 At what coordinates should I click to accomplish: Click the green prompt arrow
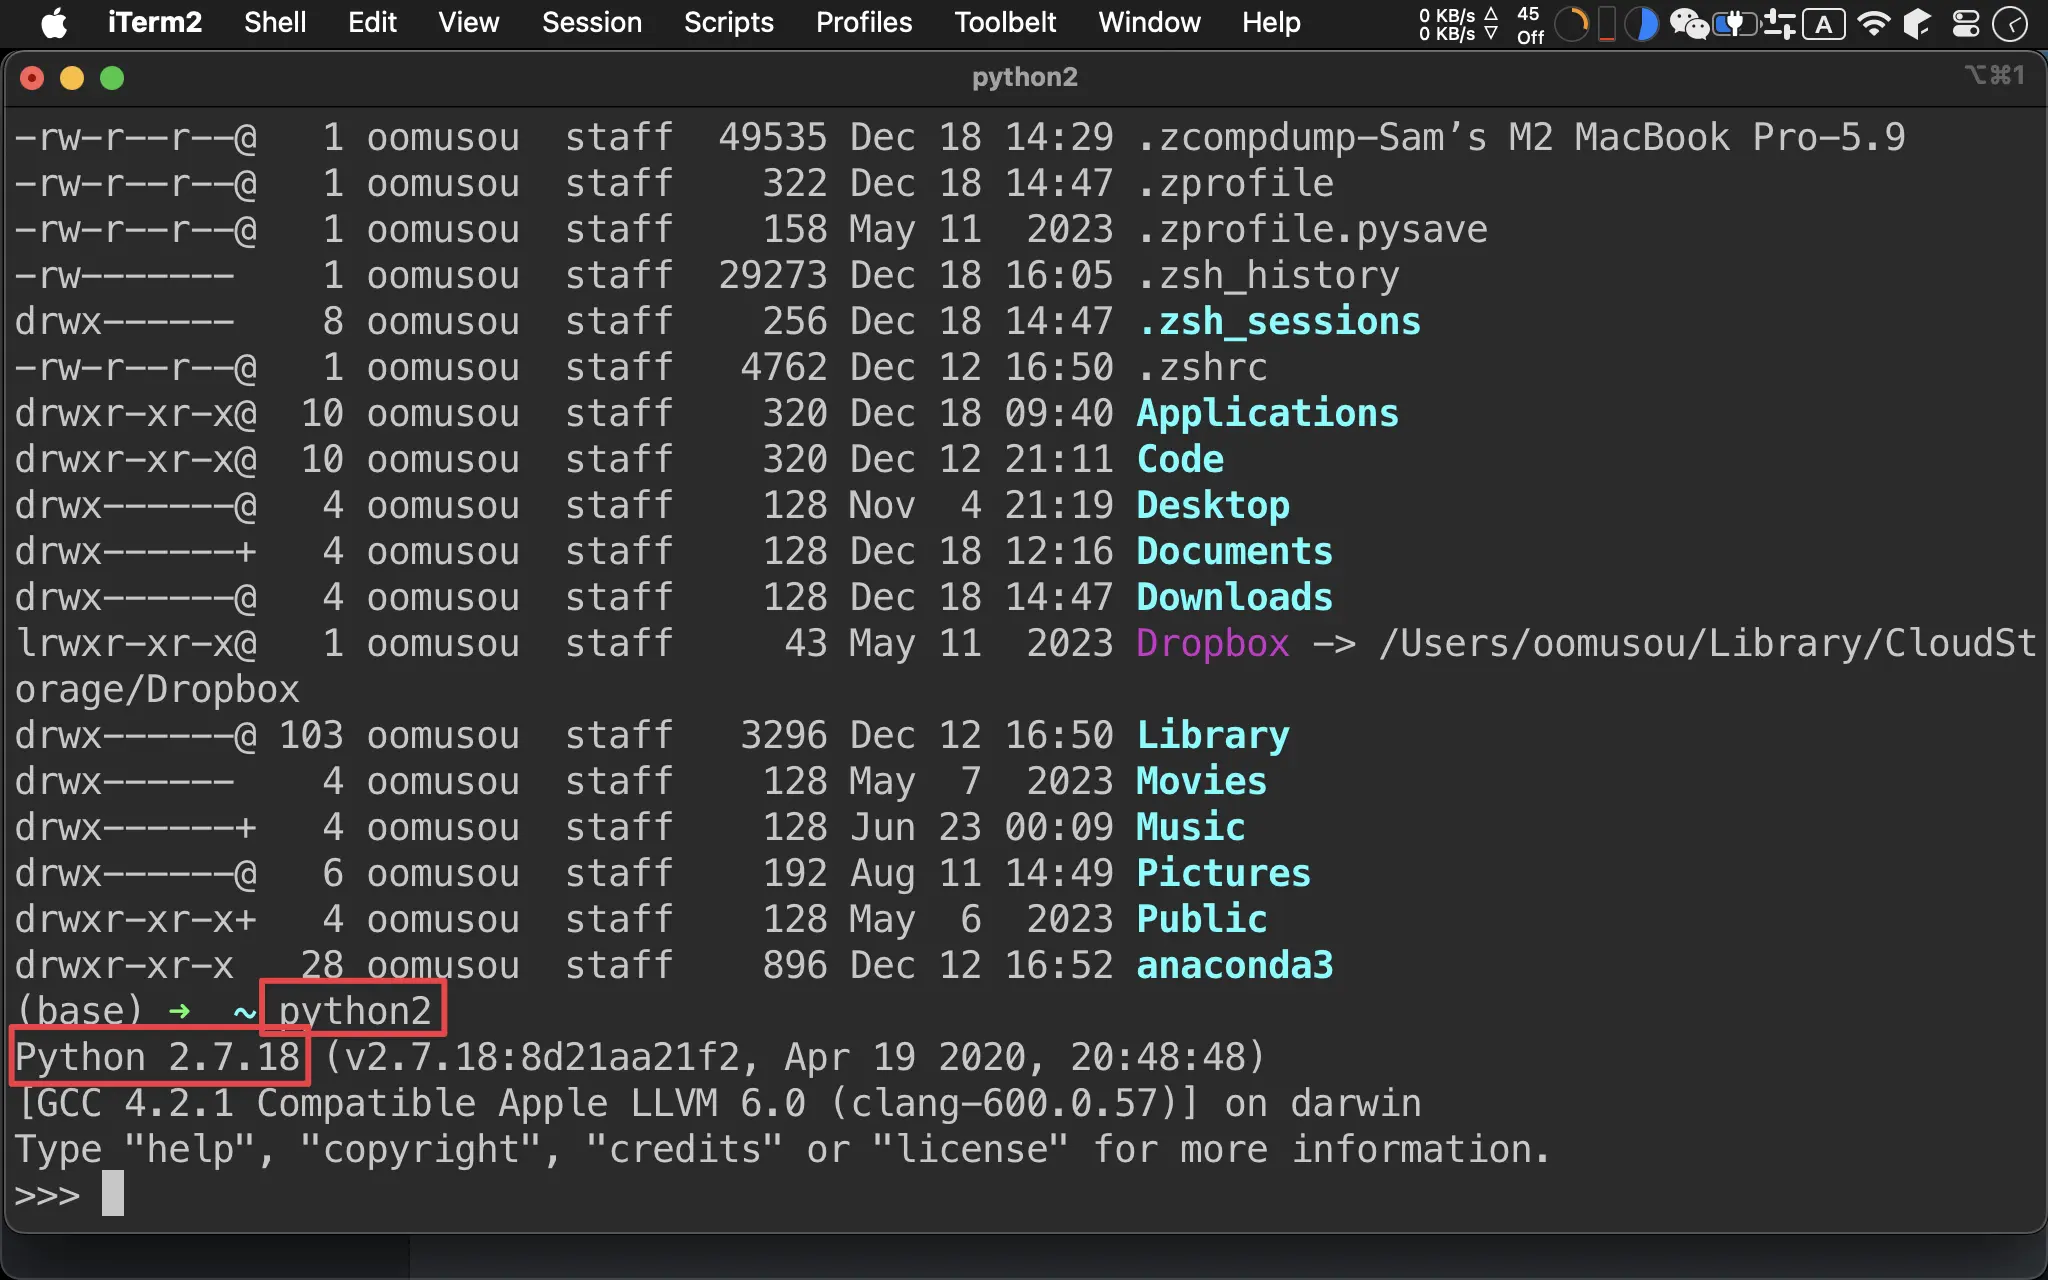coord(179,1012)
